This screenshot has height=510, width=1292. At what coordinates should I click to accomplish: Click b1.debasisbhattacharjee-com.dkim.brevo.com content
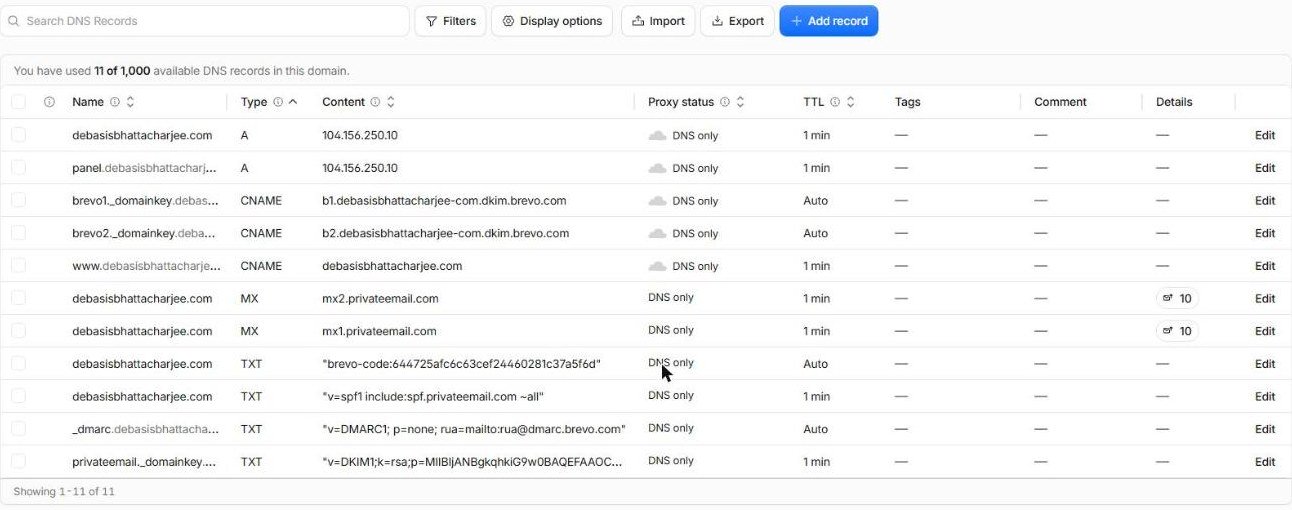coord(444,200)
